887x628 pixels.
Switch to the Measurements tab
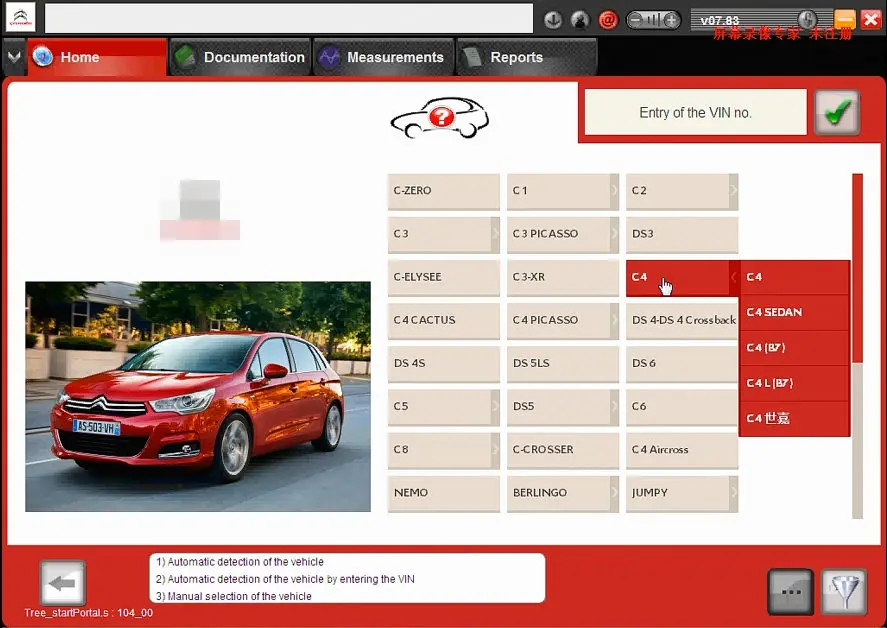(384, 57)
